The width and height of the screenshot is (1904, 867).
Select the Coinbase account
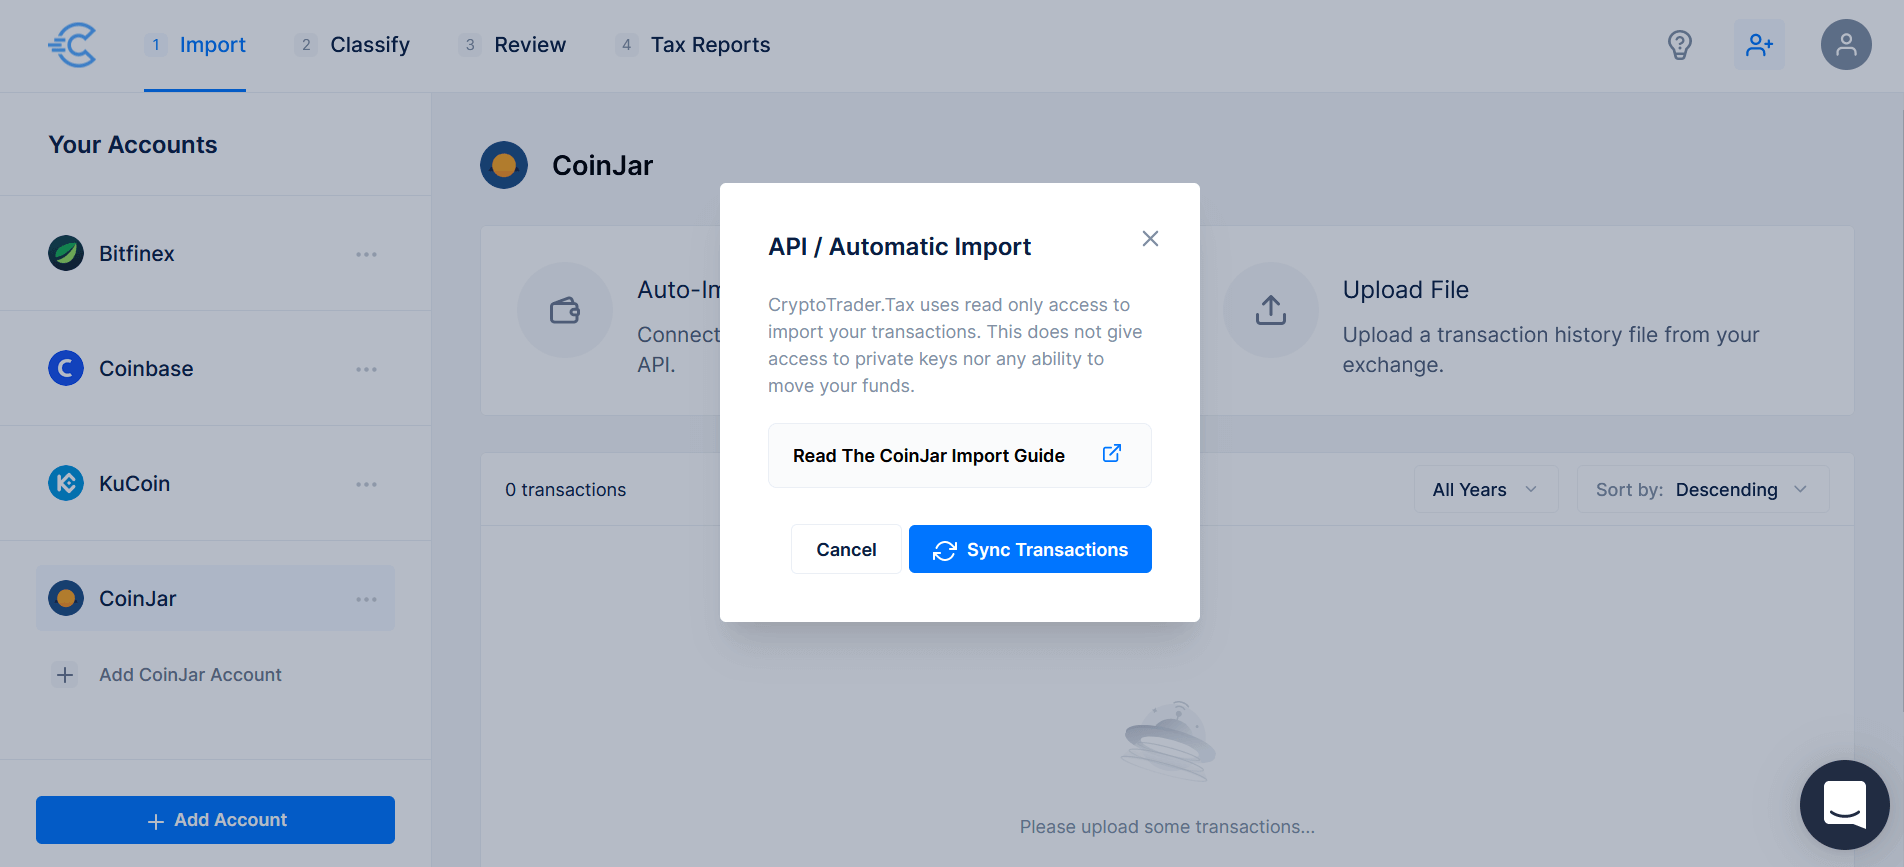215,369
